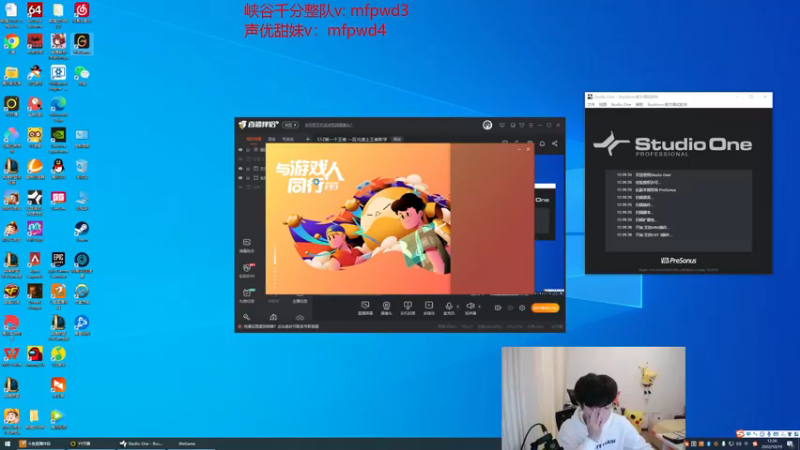
Task: Select the Recycle Bin on the desktop
Action: coord(82,167)
